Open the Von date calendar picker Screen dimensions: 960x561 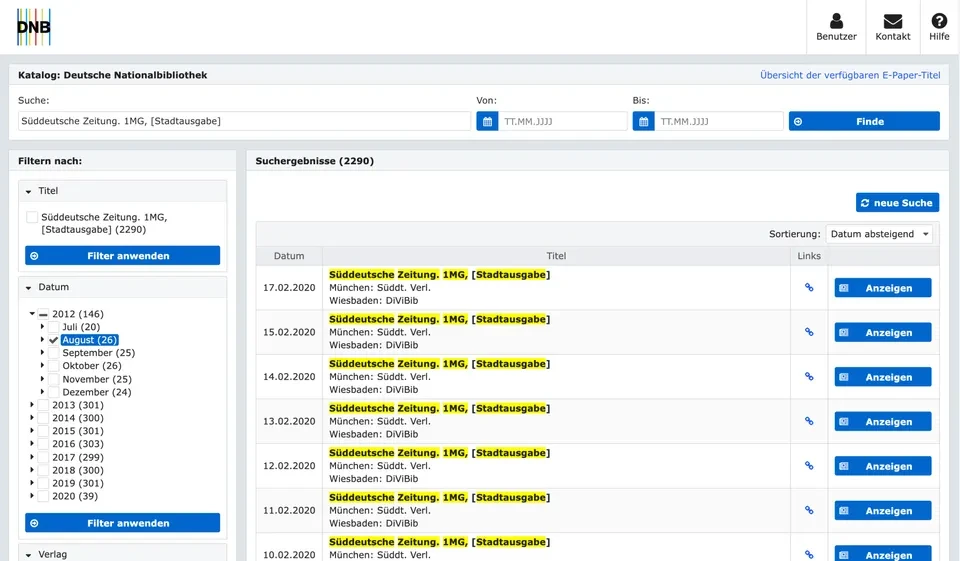[487, 121]
